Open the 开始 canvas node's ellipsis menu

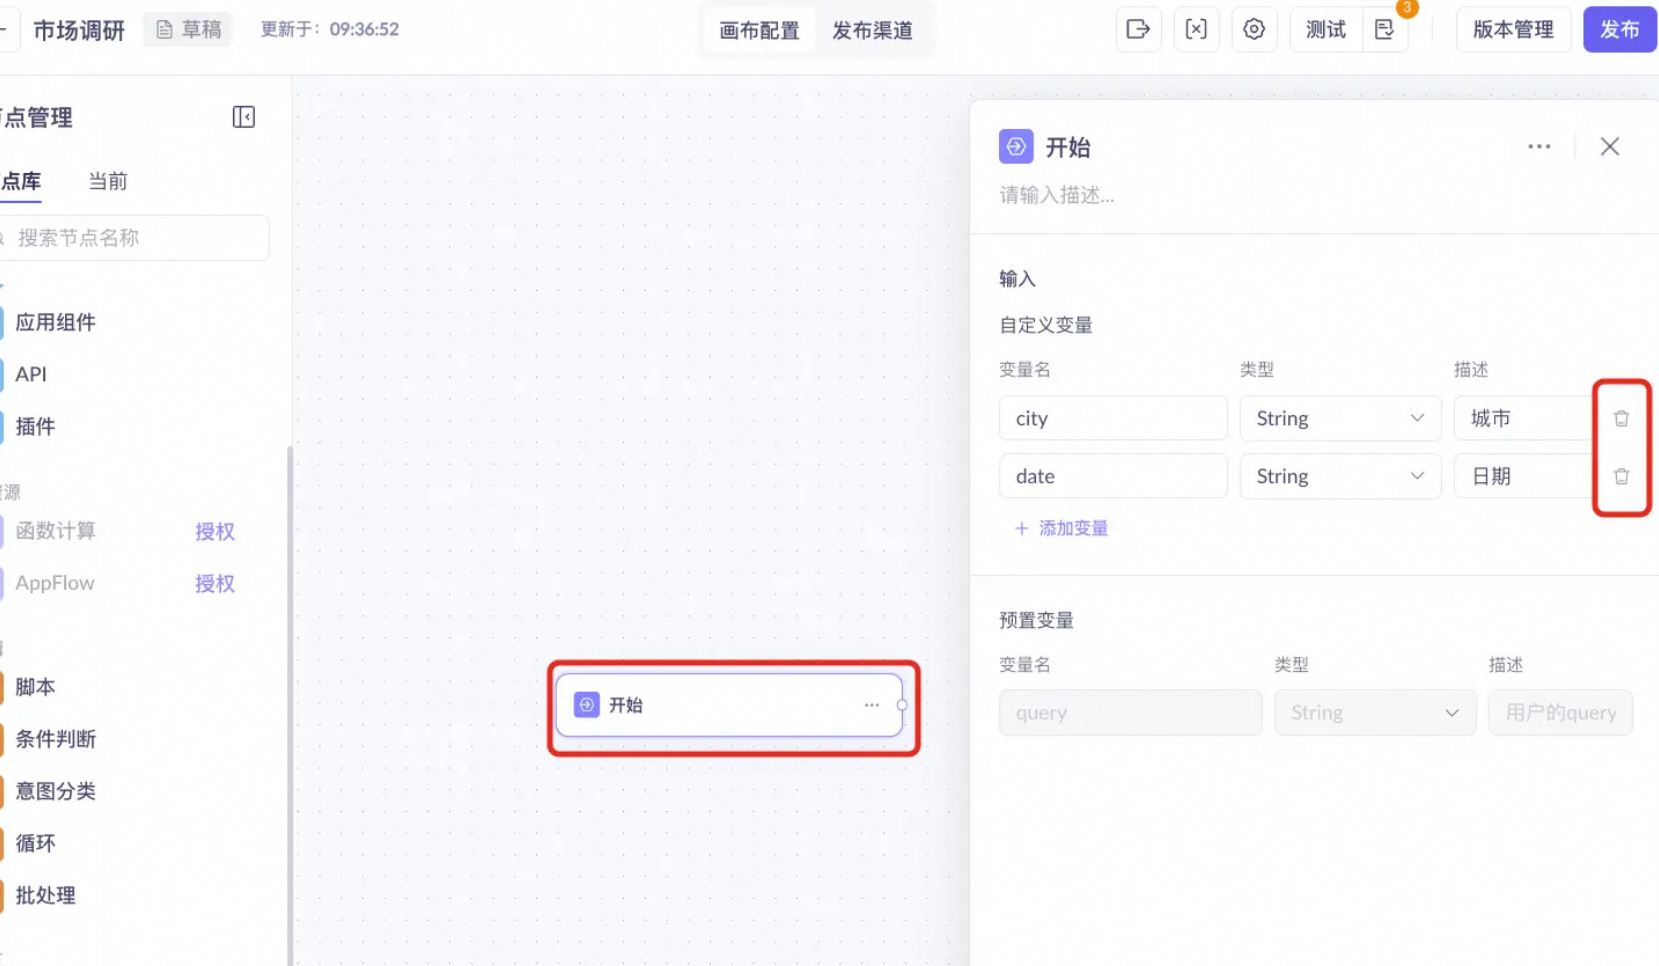coord(872,705)
